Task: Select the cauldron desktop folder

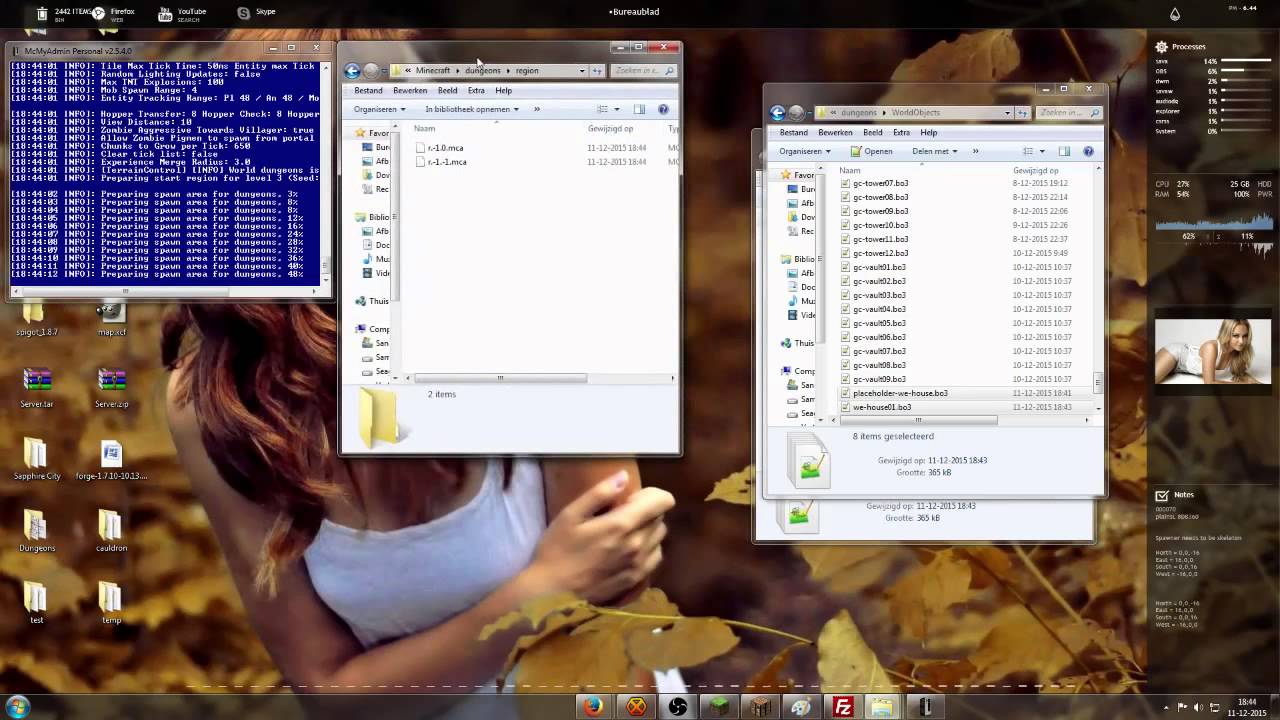Action: pos(111,532)
